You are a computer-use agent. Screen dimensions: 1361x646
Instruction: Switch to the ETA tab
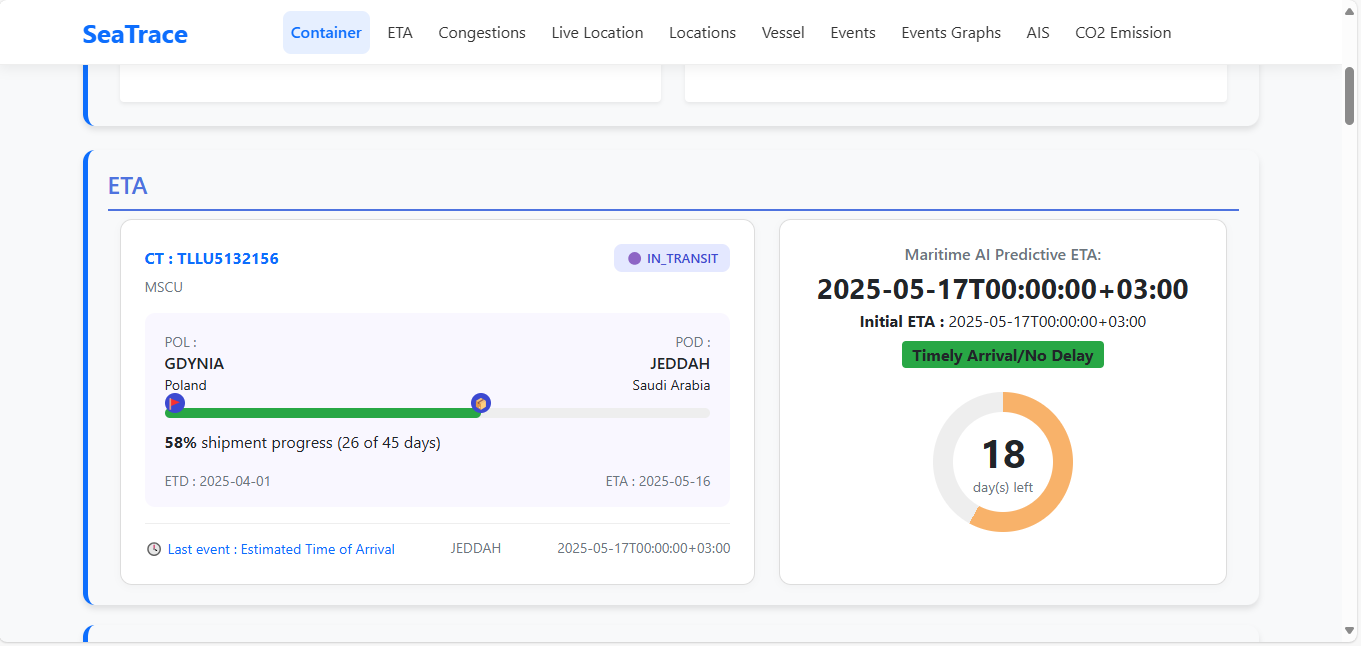point(400,32)
